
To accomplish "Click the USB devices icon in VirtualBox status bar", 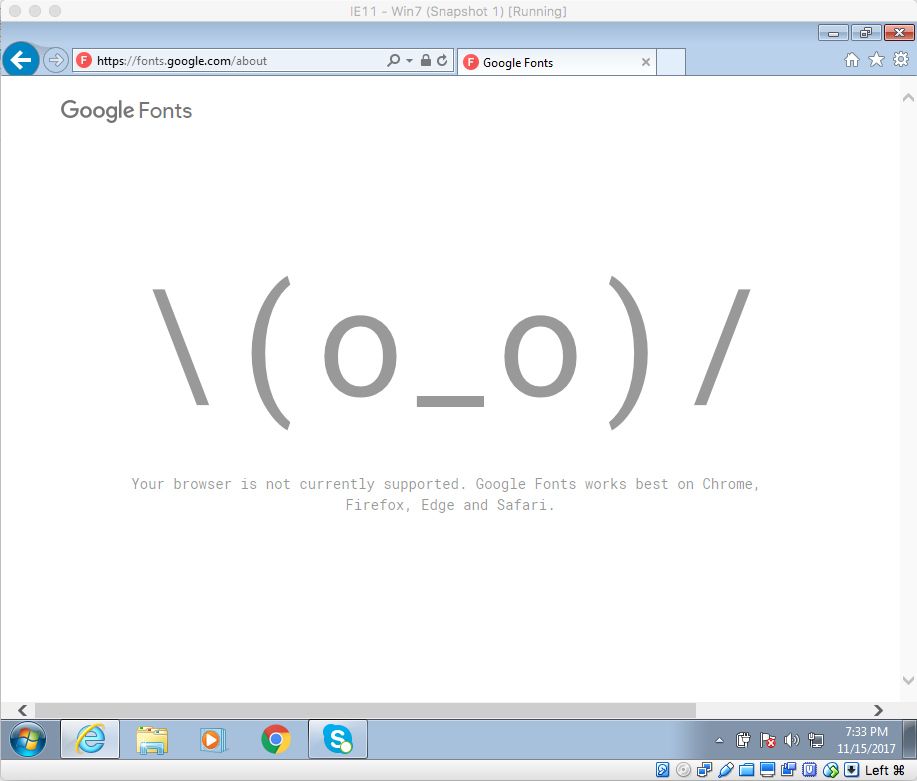I will point(727,769).
